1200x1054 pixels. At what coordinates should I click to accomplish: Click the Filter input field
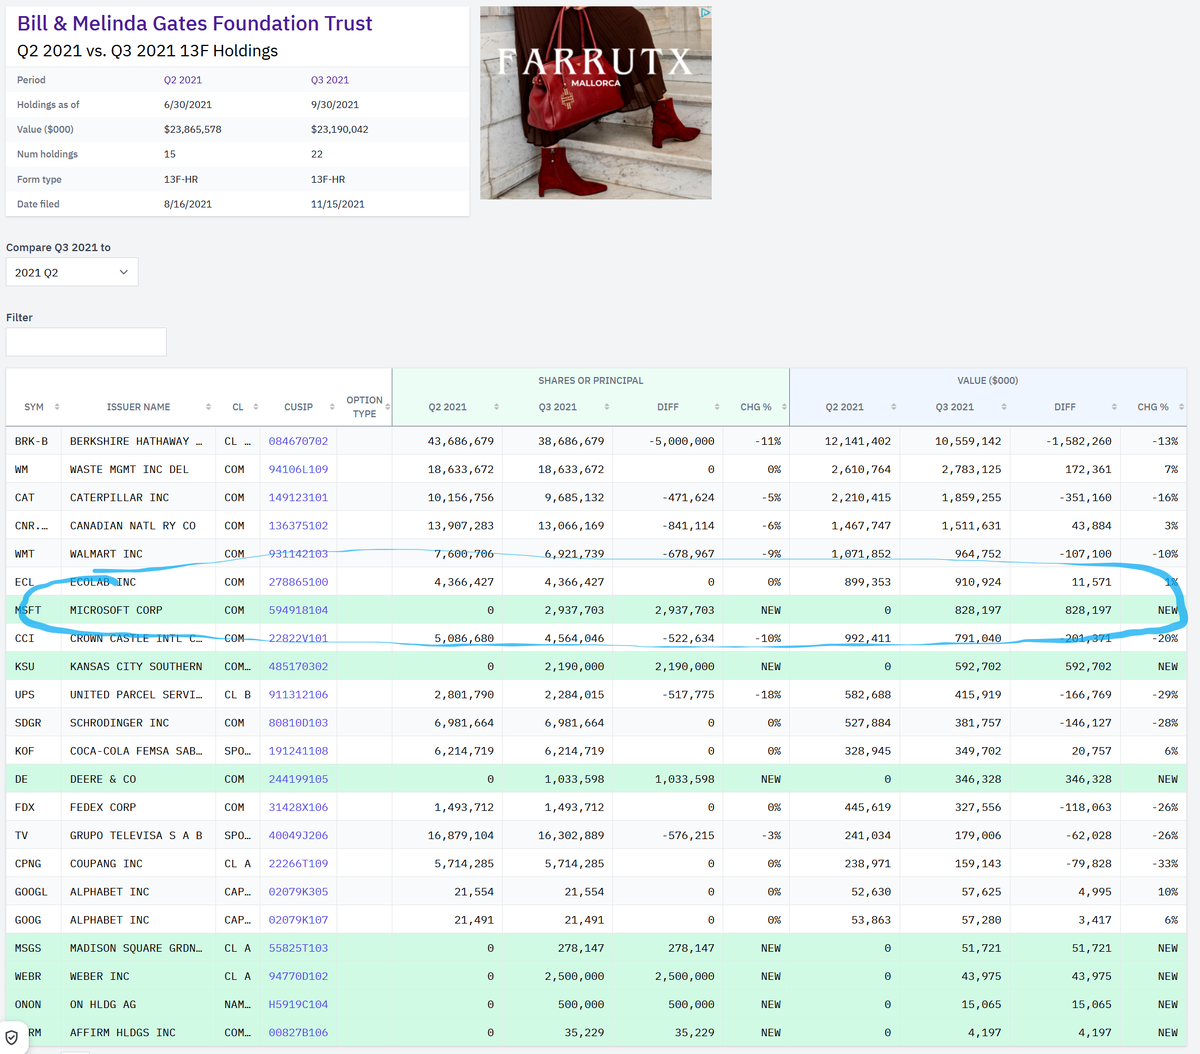tap(86, 342)
